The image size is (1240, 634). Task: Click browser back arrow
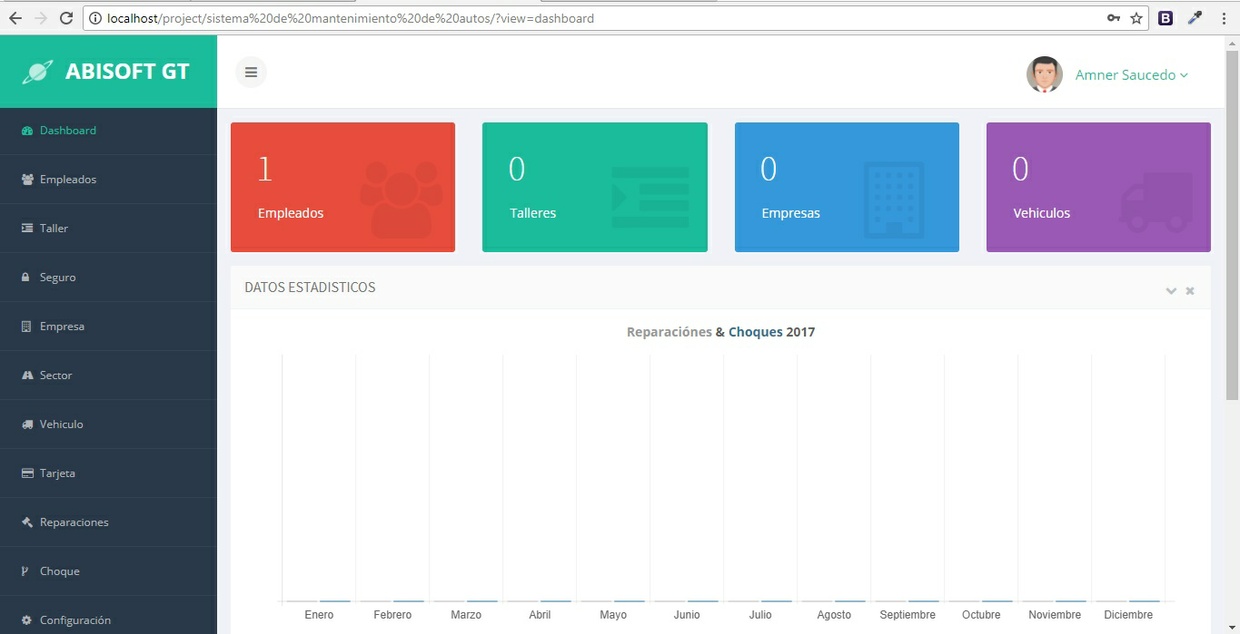point(15,18)
